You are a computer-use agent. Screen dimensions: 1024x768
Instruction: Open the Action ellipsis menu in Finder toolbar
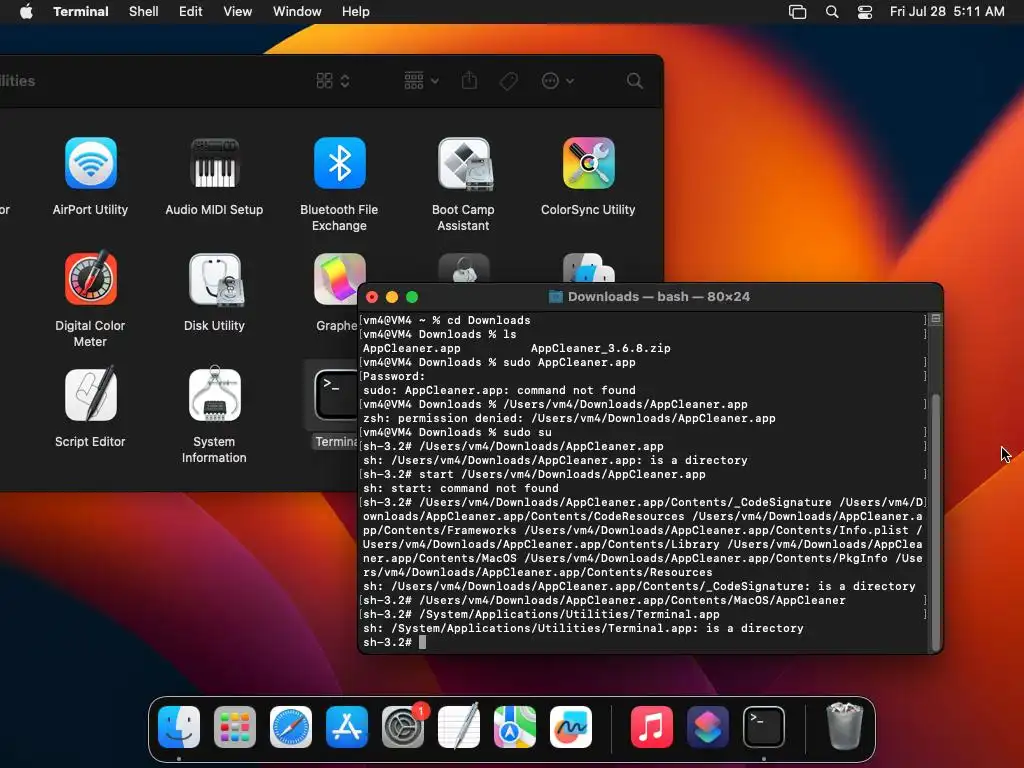click(x=558, y=81)
